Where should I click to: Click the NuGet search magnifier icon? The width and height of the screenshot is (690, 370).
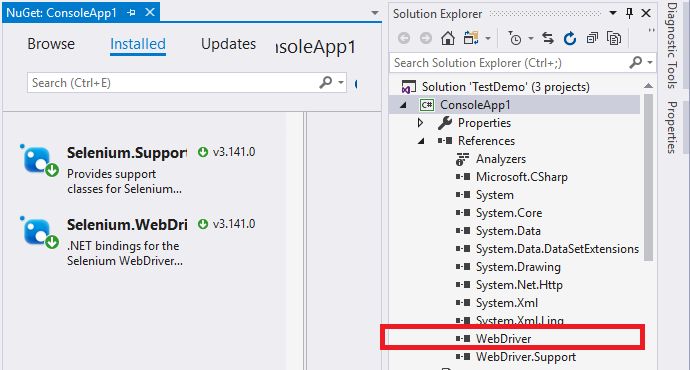click(326, 82)
